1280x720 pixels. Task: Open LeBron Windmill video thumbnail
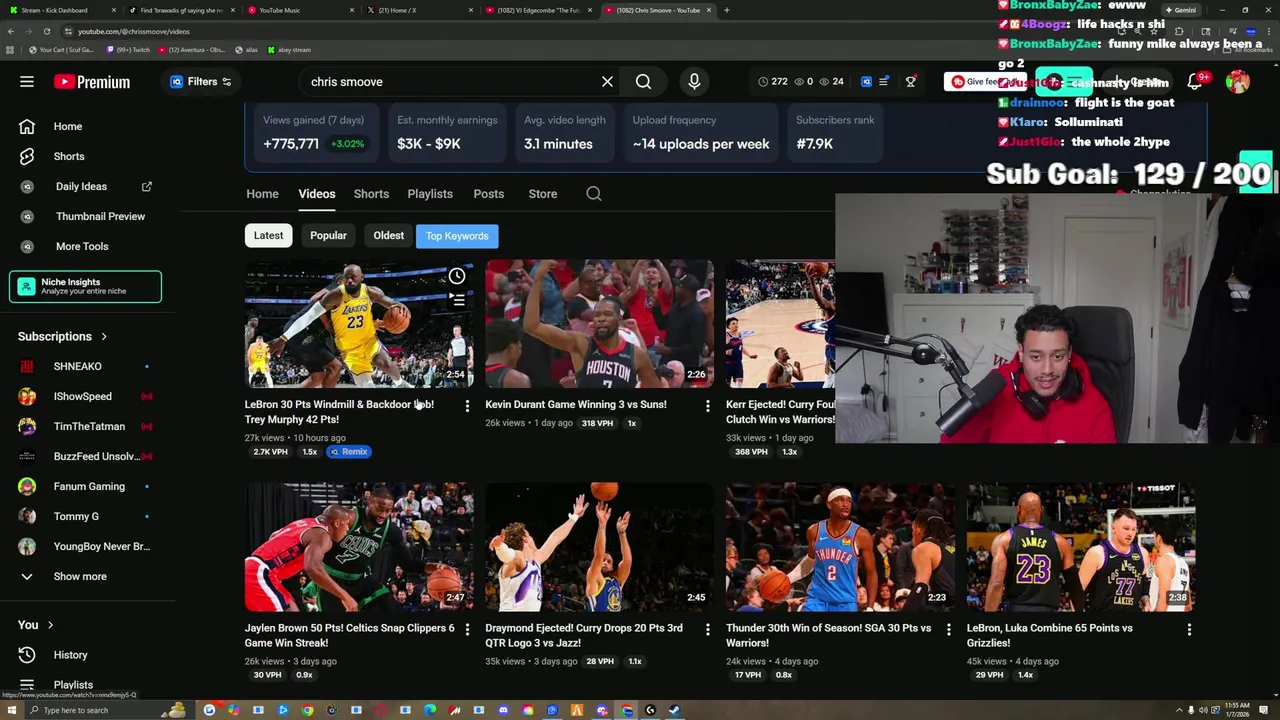pyautogui.click(x=359, y=324)
